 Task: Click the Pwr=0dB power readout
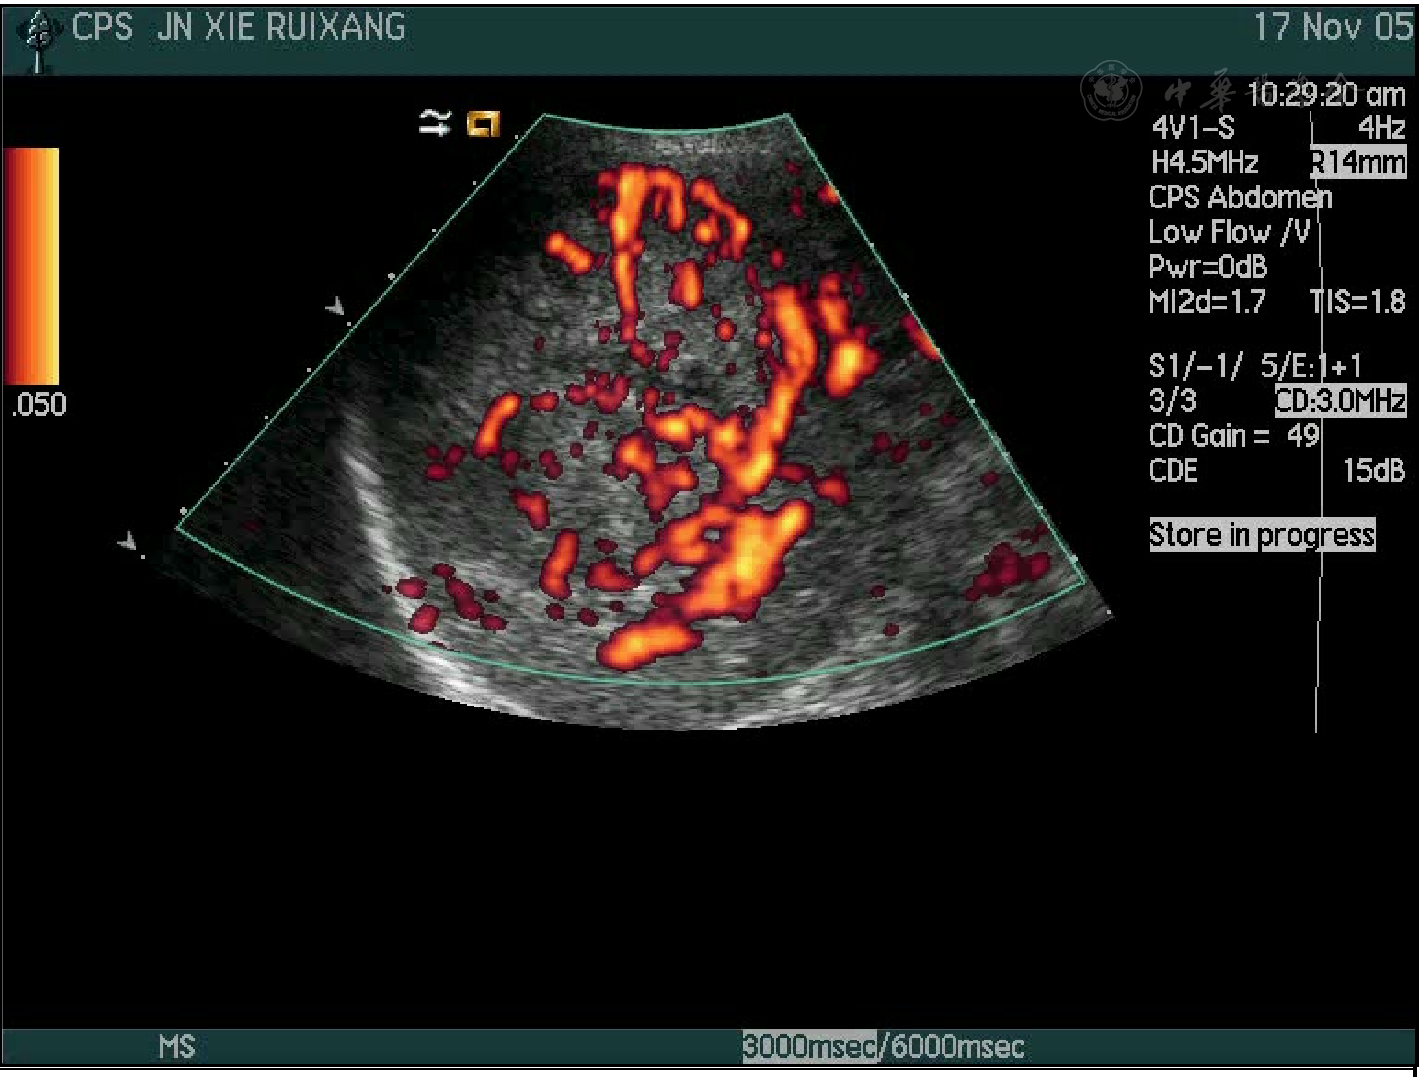click(x=1208, y=267)
